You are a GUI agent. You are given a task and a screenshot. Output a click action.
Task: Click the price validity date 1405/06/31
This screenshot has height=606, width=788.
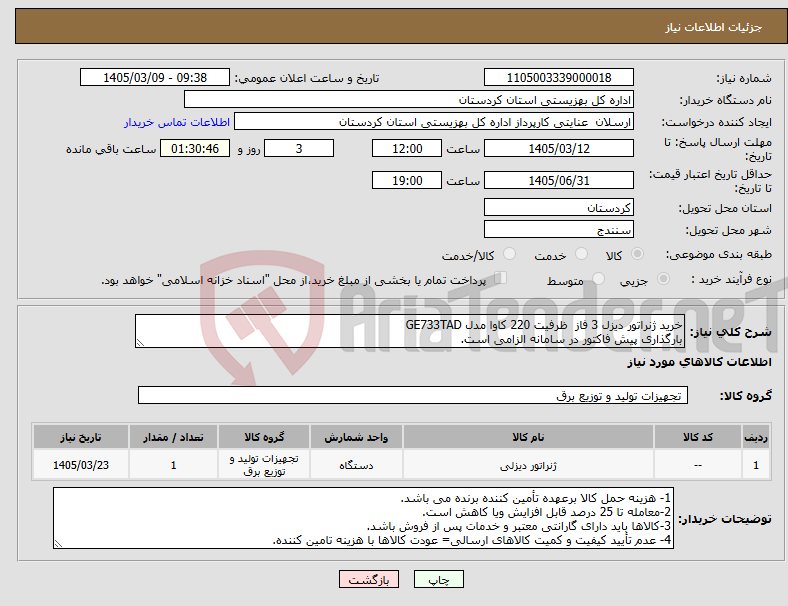point(558,180)
